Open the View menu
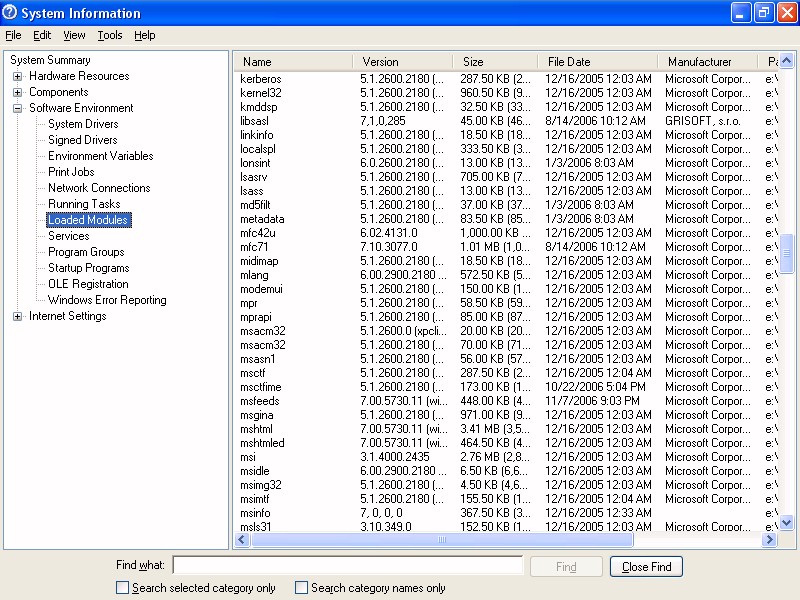Screen dimensions: 800x600 pyautogui.click(x=74, y=35)
